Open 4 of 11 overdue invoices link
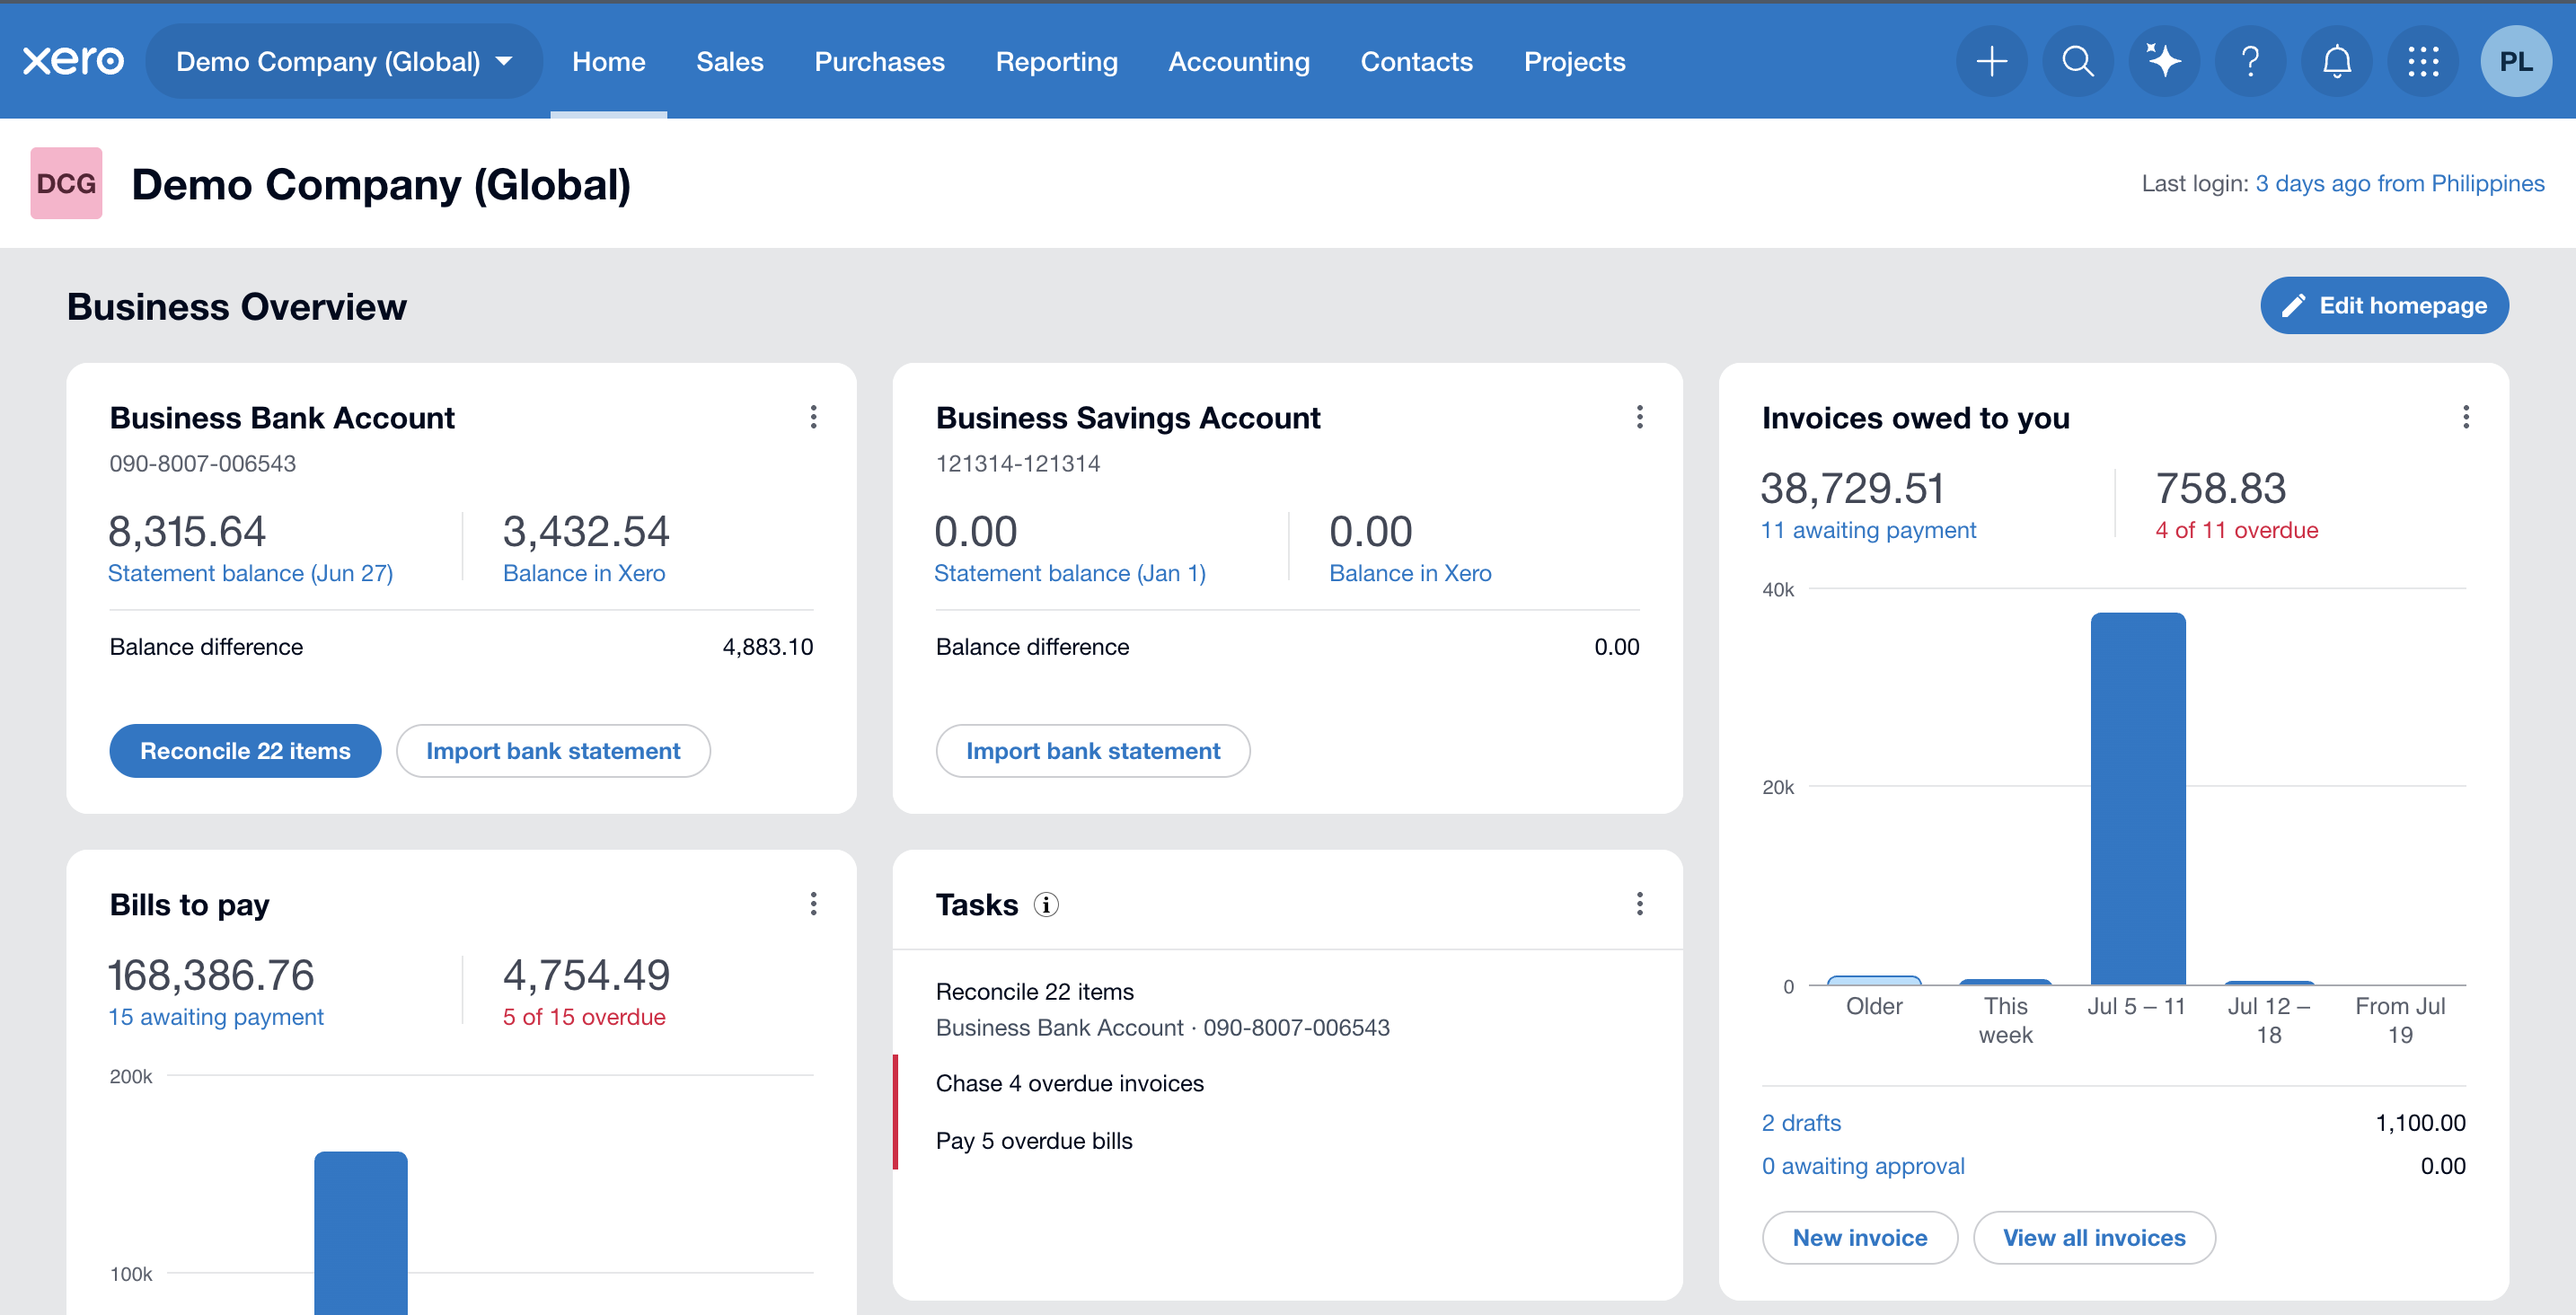This screenshot has height=1315, width=2576. coord(2236,530)
